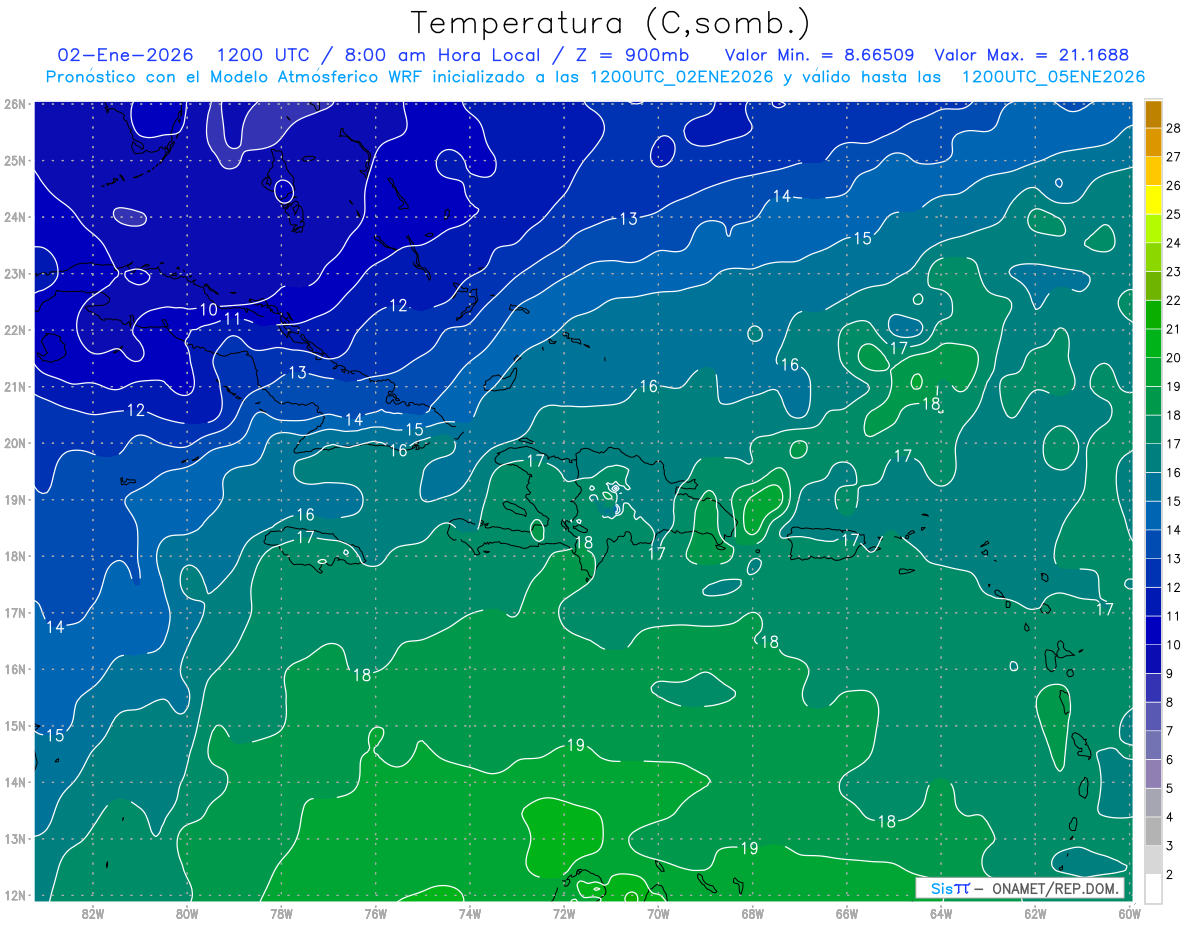Viewport: 1200px width, 927px height.
Task: Click longitude axis label "72W"
Action: pos(564,913)
